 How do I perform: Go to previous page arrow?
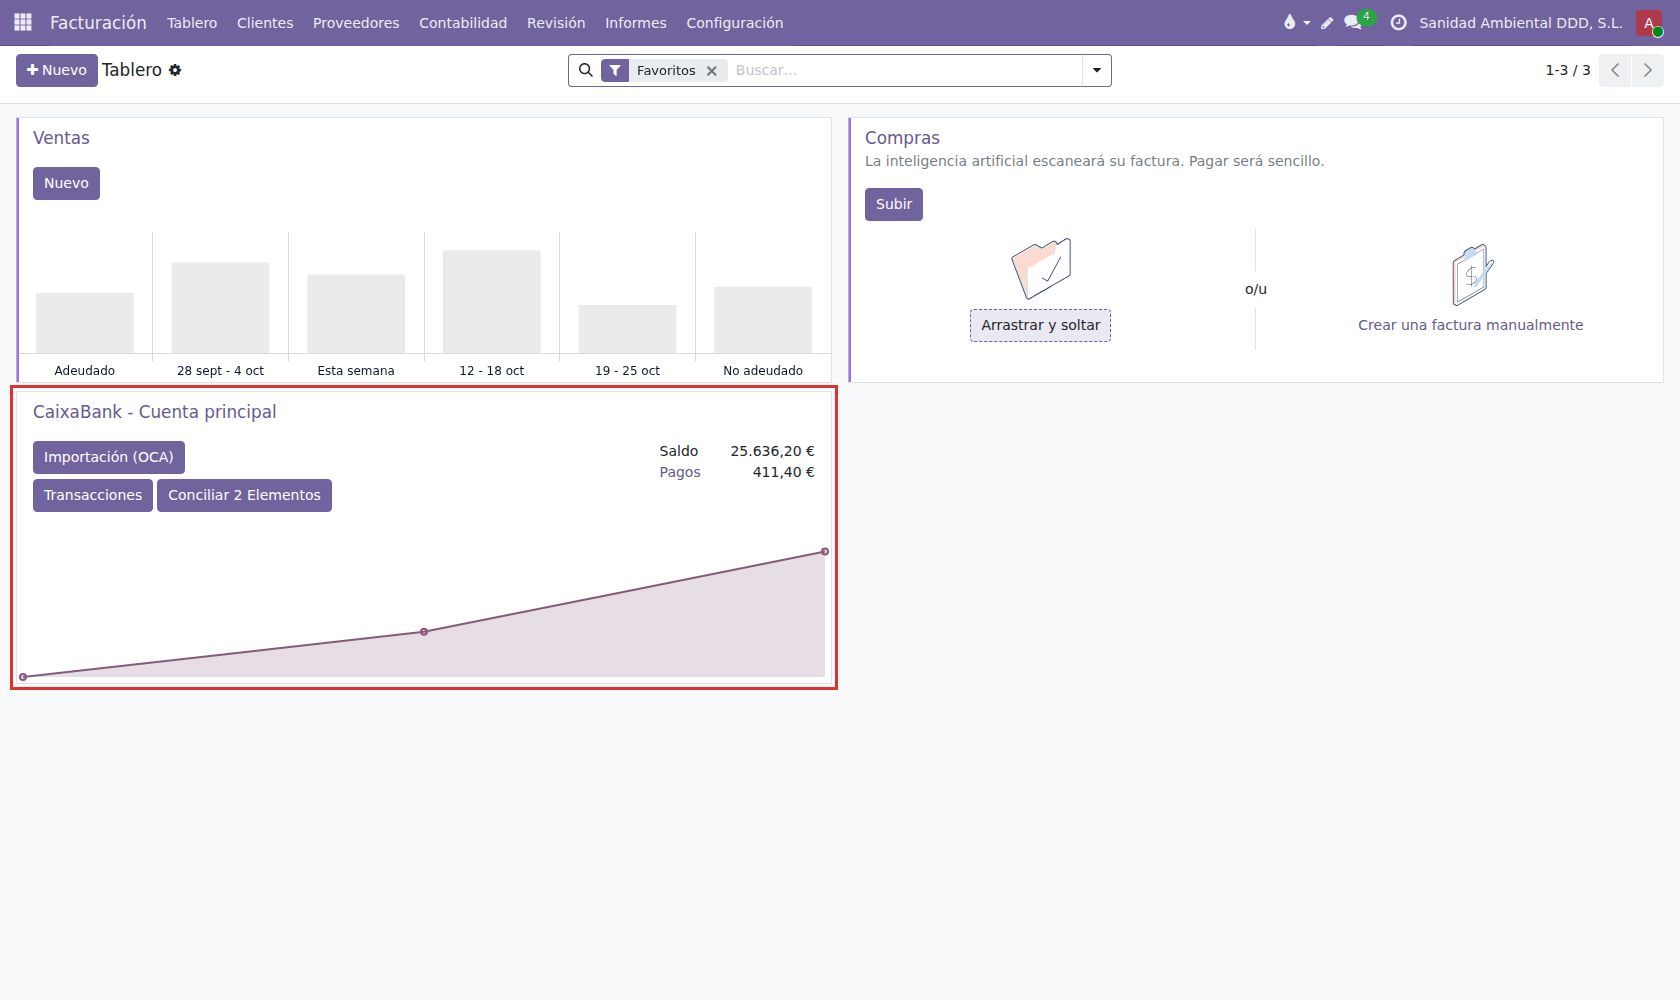(x=1615, y=70)
